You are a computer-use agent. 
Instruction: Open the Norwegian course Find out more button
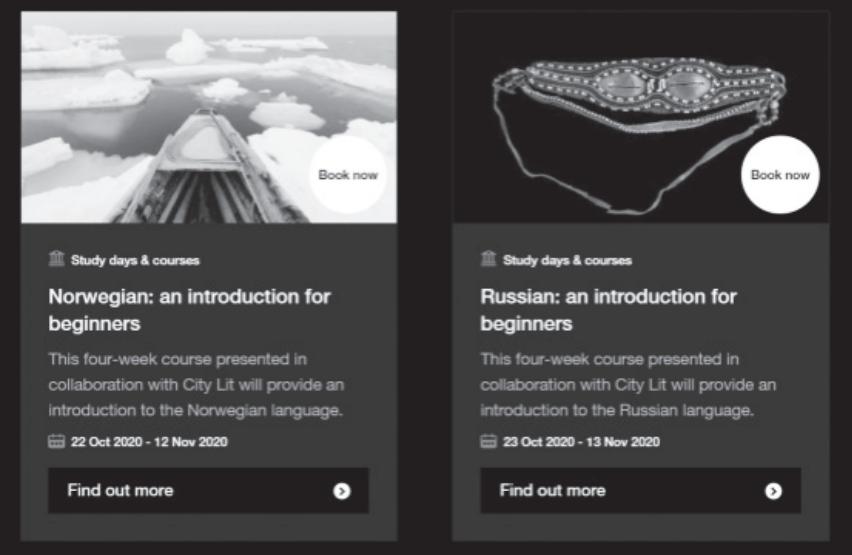click(x=208, y=490)
